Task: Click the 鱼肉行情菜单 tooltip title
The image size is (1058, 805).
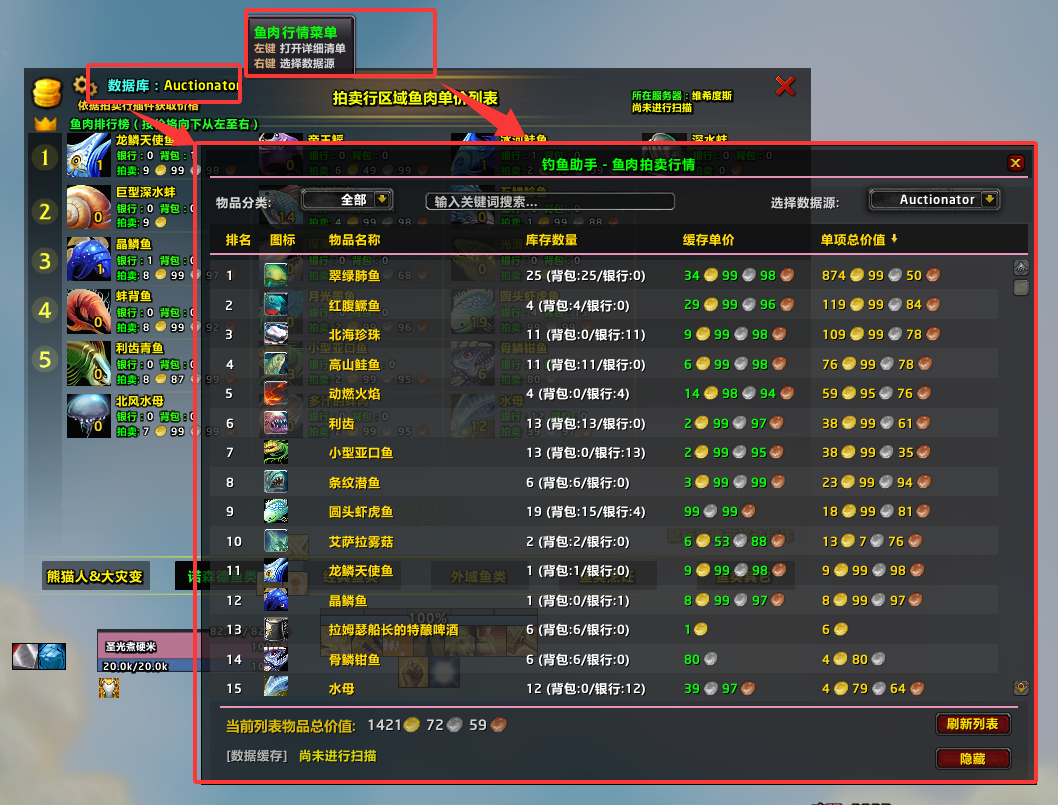Action: (x=296, y=32)
